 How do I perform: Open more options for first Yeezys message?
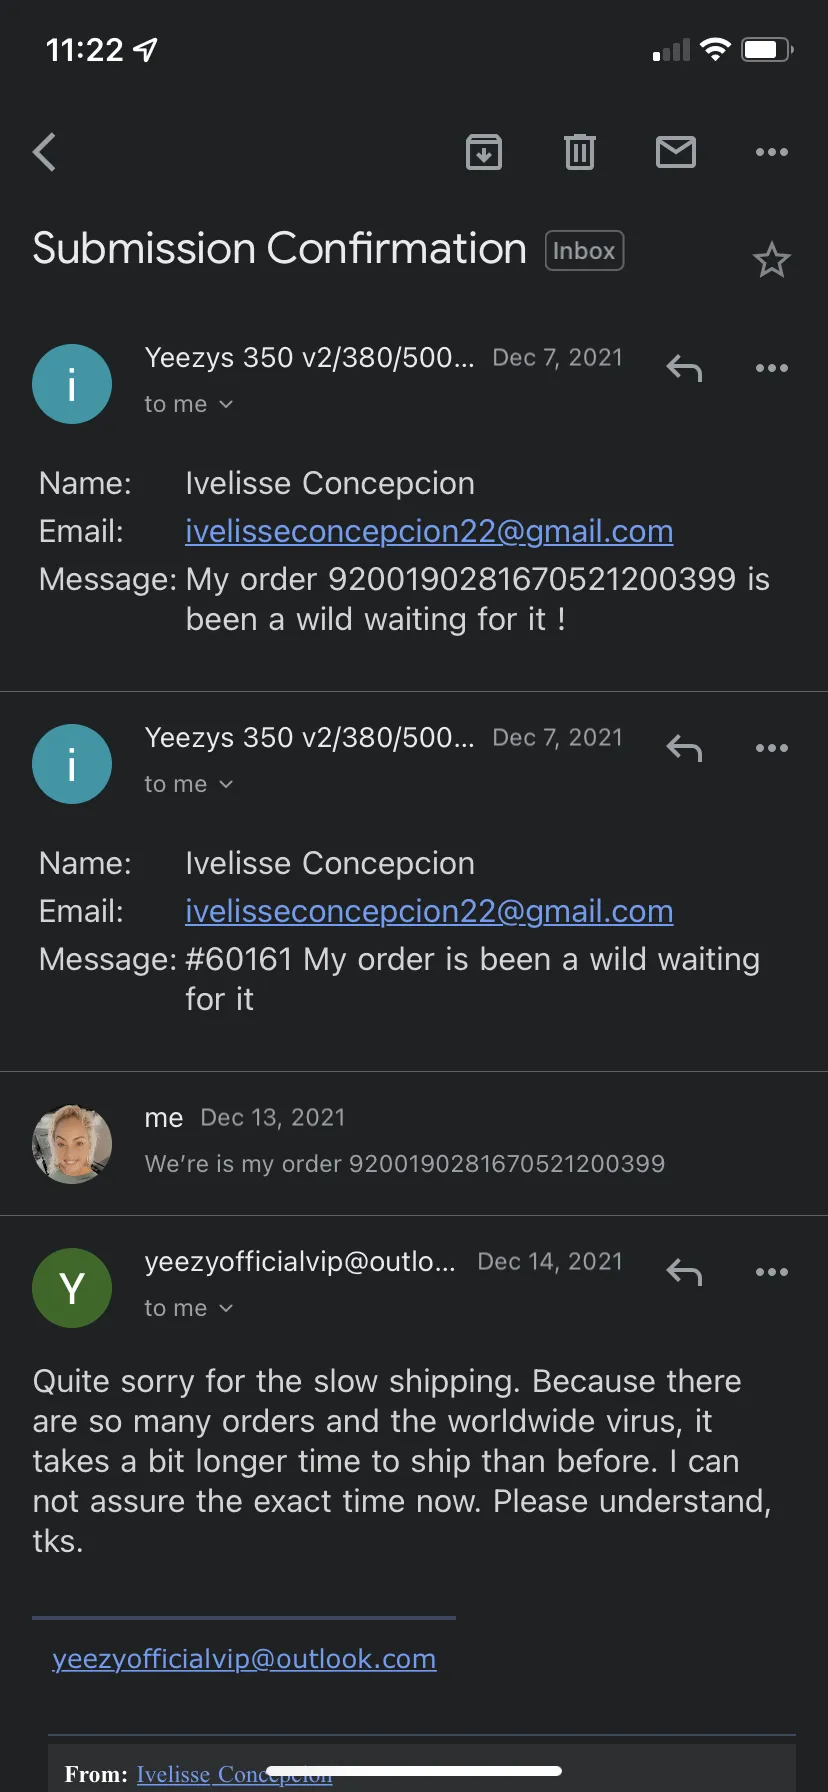pyautogui.click(x=772, y=368)
